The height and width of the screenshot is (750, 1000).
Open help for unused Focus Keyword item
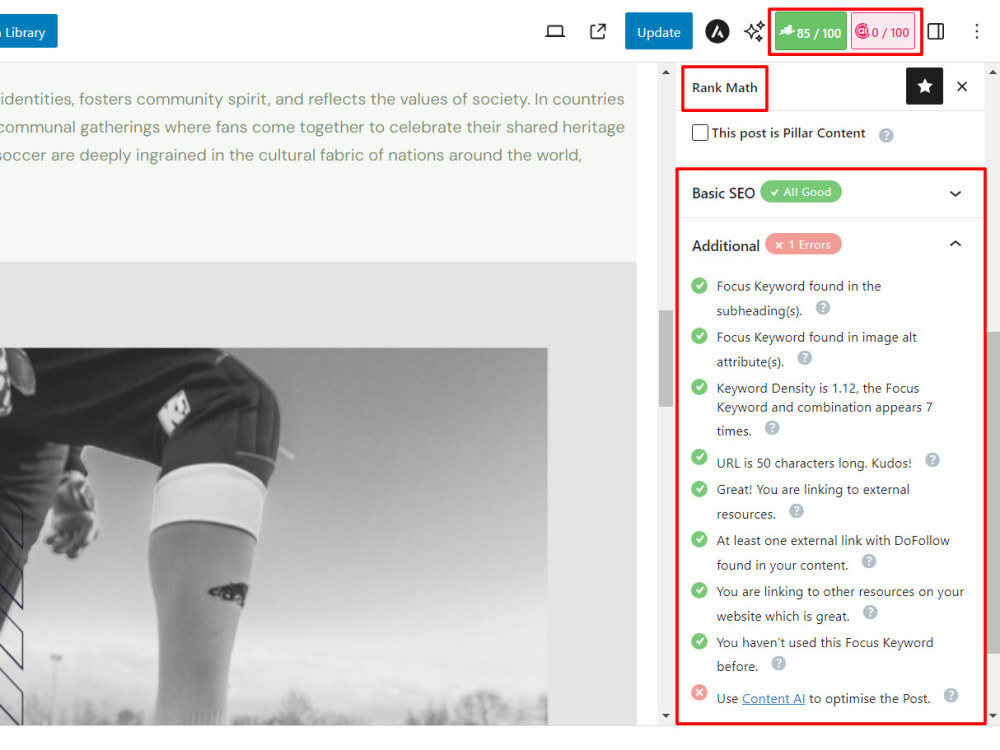coord(778,663)
